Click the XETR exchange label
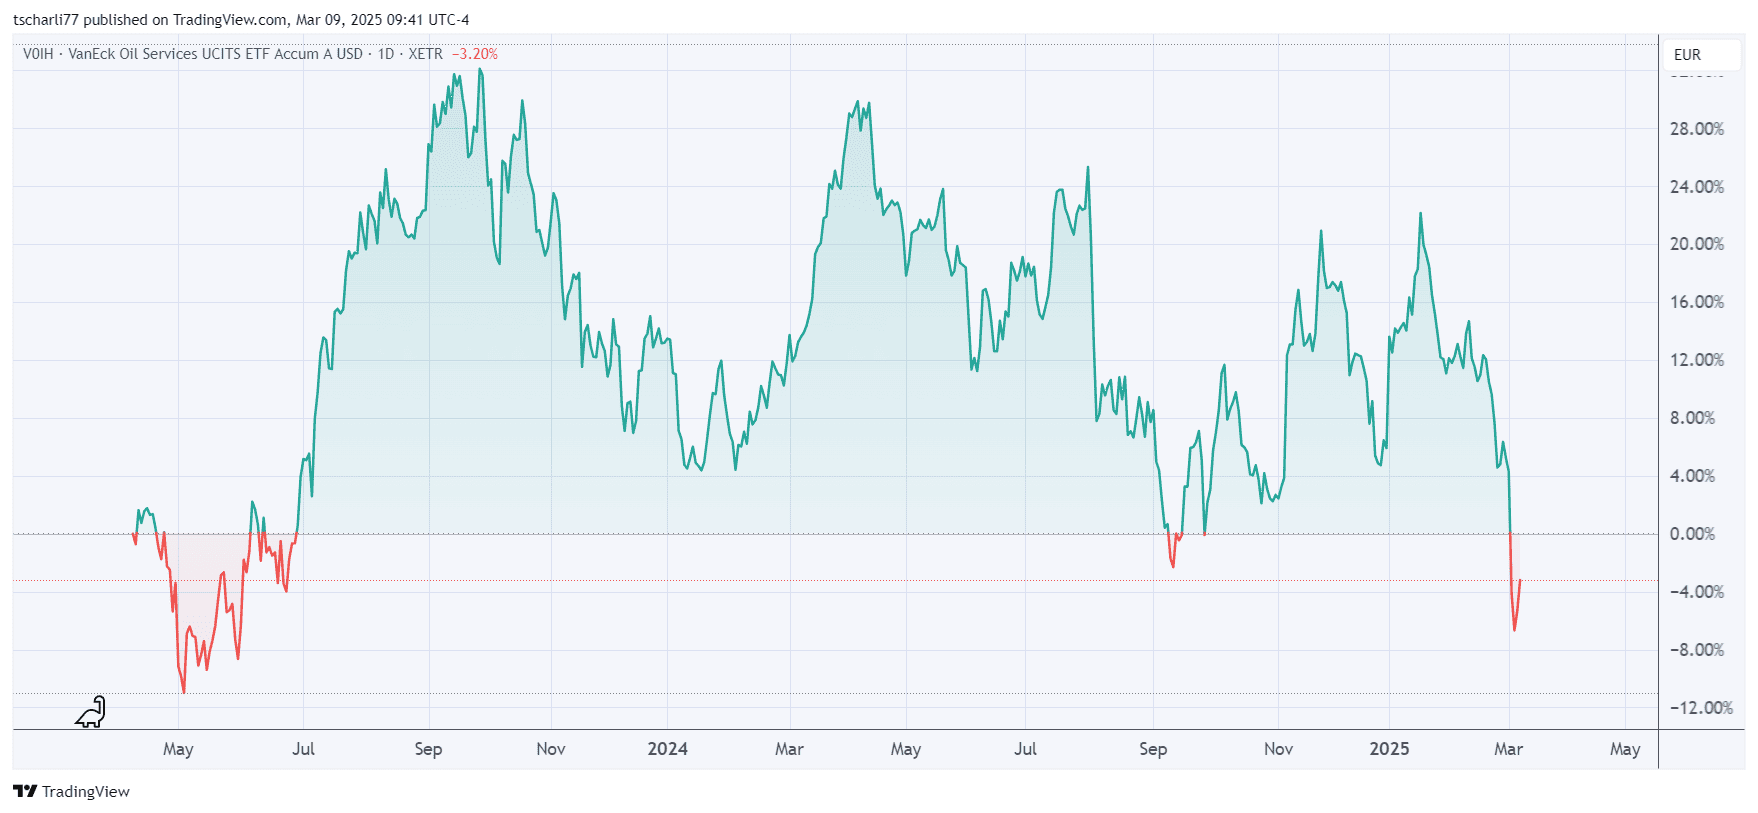The height and width of the screenshot is (813, 1758). (x=425, y=54)
